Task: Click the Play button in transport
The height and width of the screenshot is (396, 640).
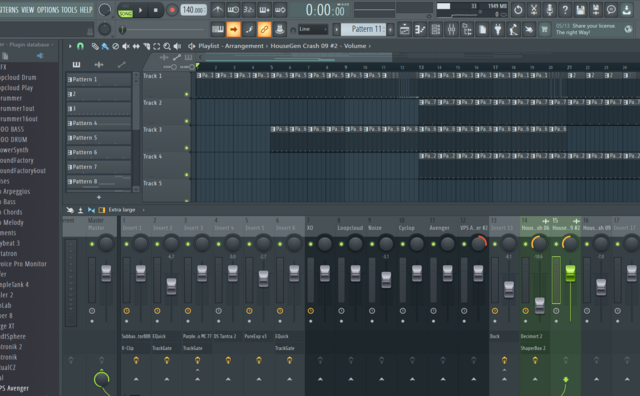Action: coord(141,10)
